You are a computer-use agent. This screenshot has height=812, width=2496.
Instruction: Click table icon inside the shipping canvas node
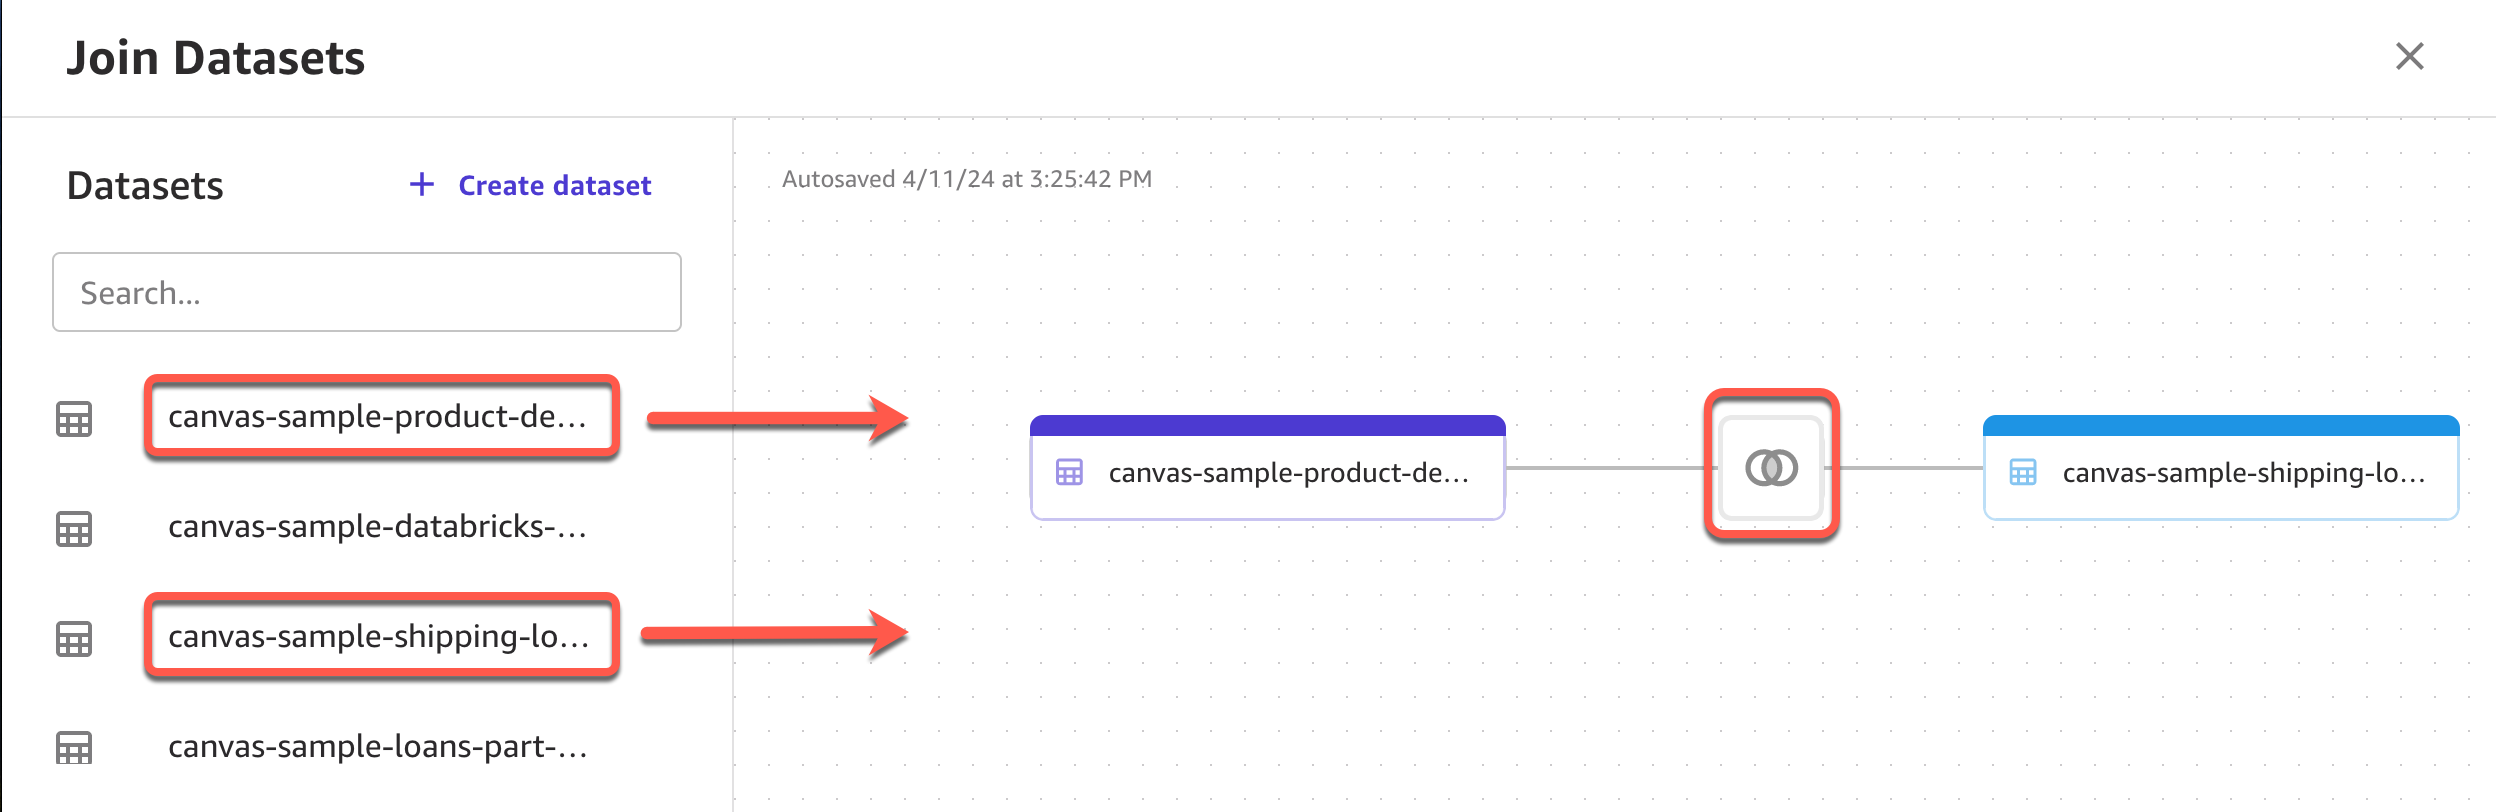2022,472
